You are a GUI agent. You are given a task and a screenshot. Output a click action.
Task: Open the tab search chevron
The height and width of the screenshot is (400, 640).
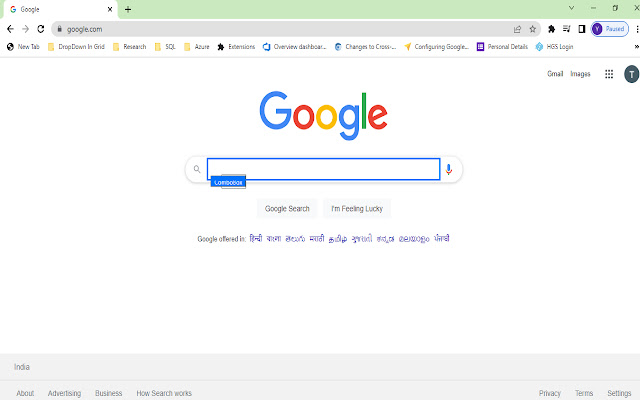click(571, 8)
